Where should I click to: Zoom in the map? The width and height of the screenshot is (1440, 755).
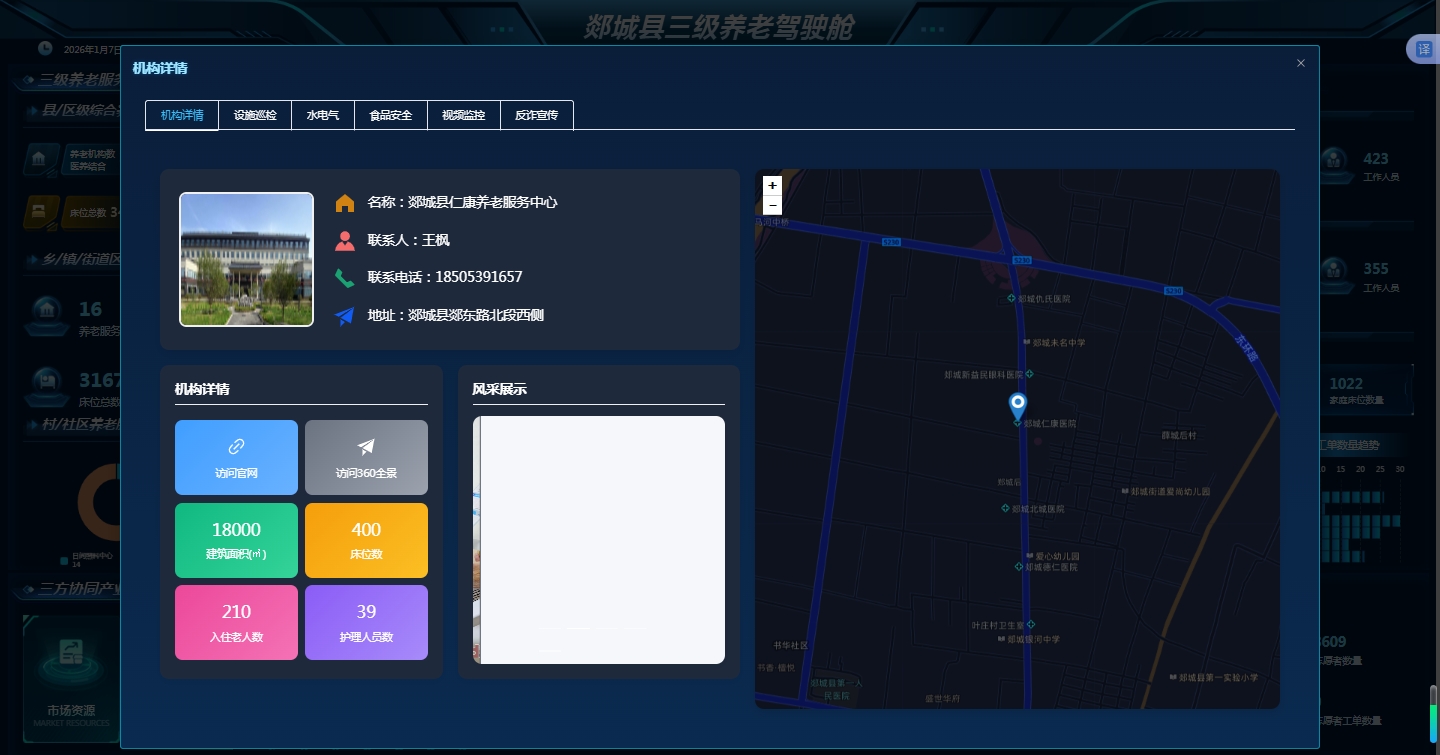point(772,185)
